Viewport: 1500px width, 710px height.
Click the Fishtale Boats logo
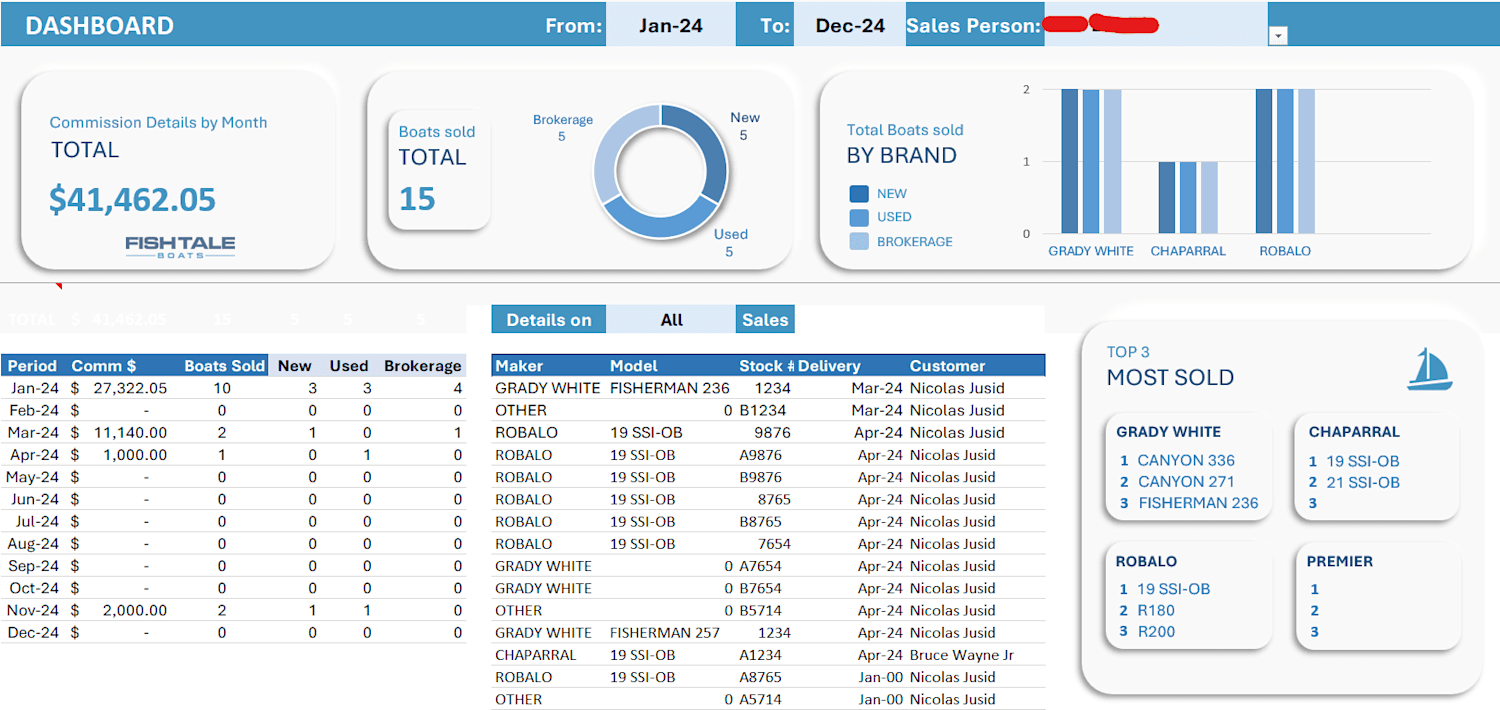coord(180,247)
